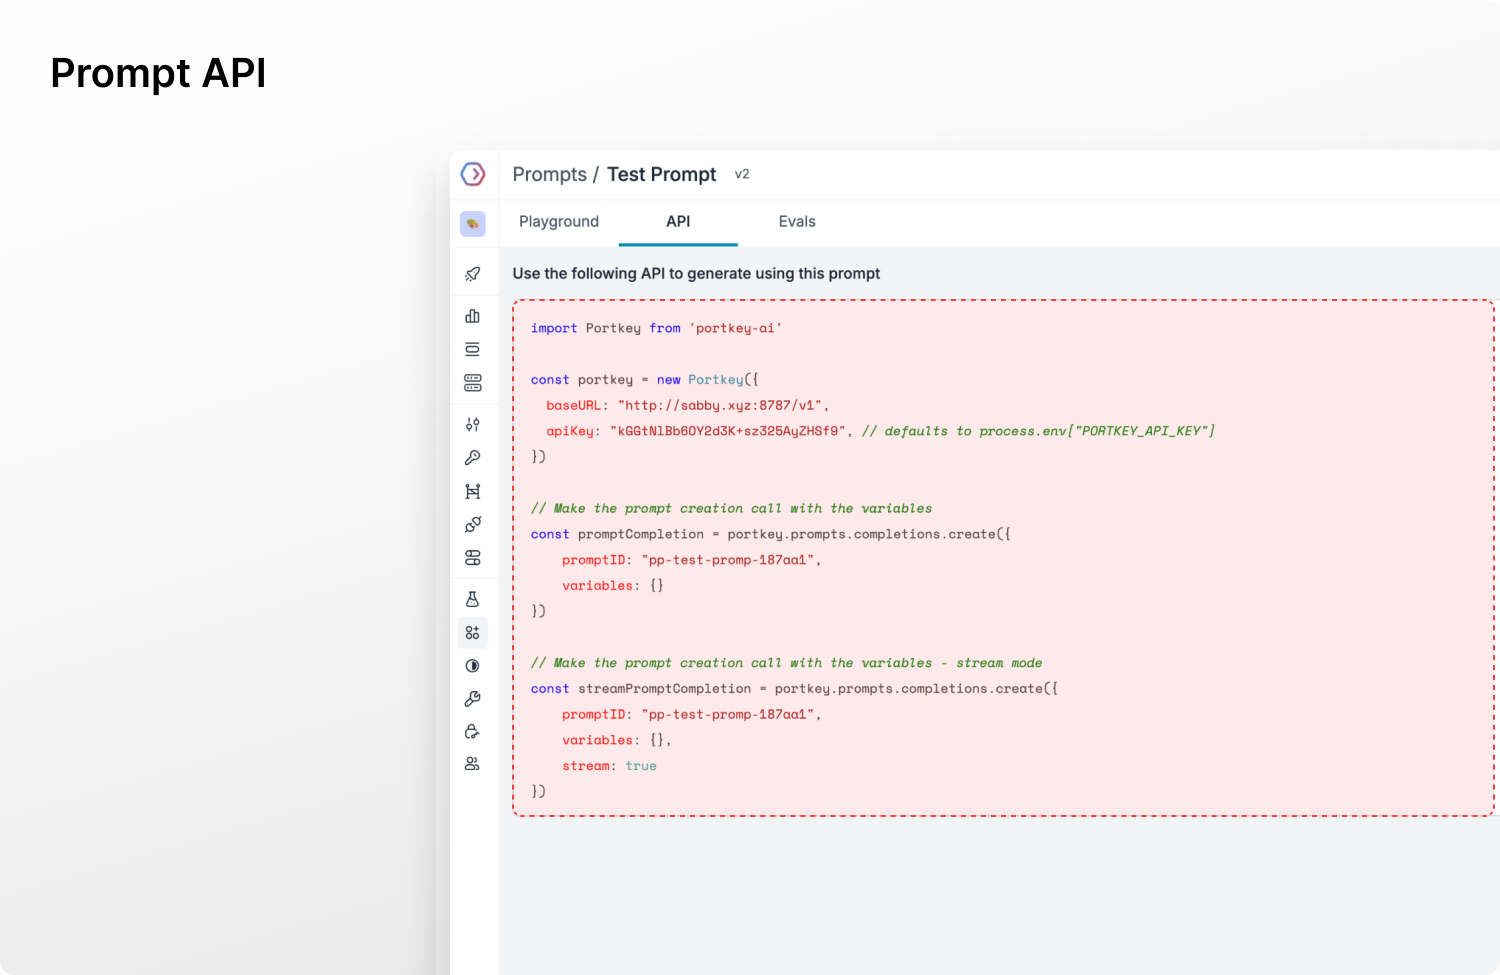Open the bar chart analytics icon
This screenshot has height=975, width=1500.
pos(473,316)
